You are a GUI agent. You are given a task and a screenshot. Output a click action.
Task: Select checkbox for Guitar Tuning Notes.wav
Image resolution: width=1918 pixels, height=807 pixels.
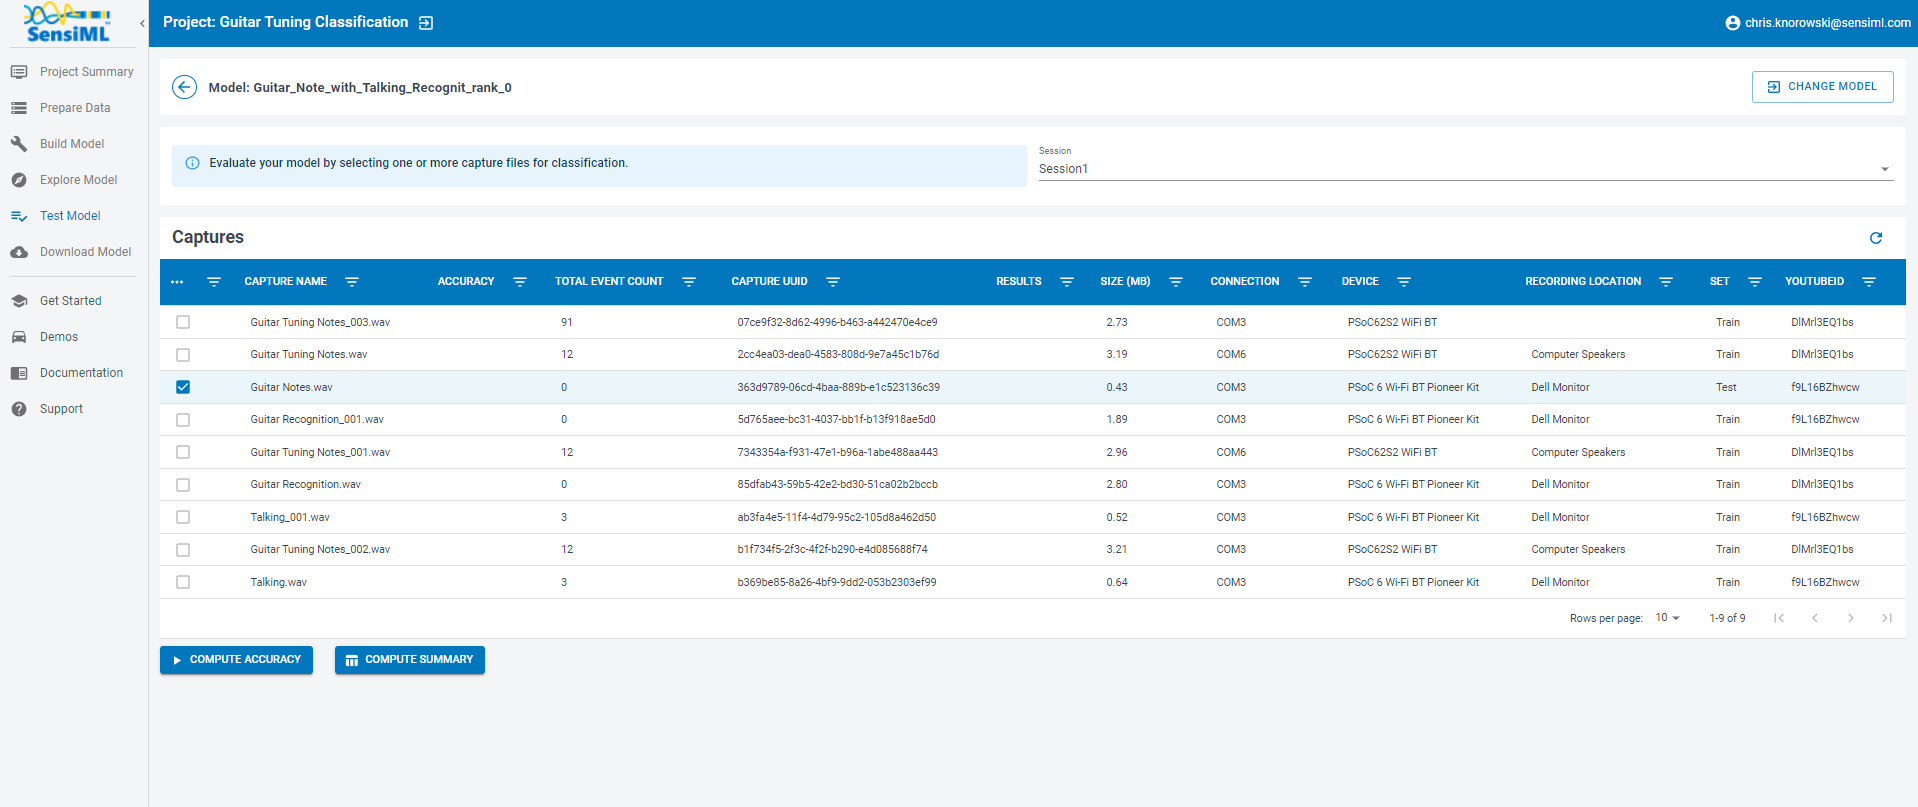(183, 355)
